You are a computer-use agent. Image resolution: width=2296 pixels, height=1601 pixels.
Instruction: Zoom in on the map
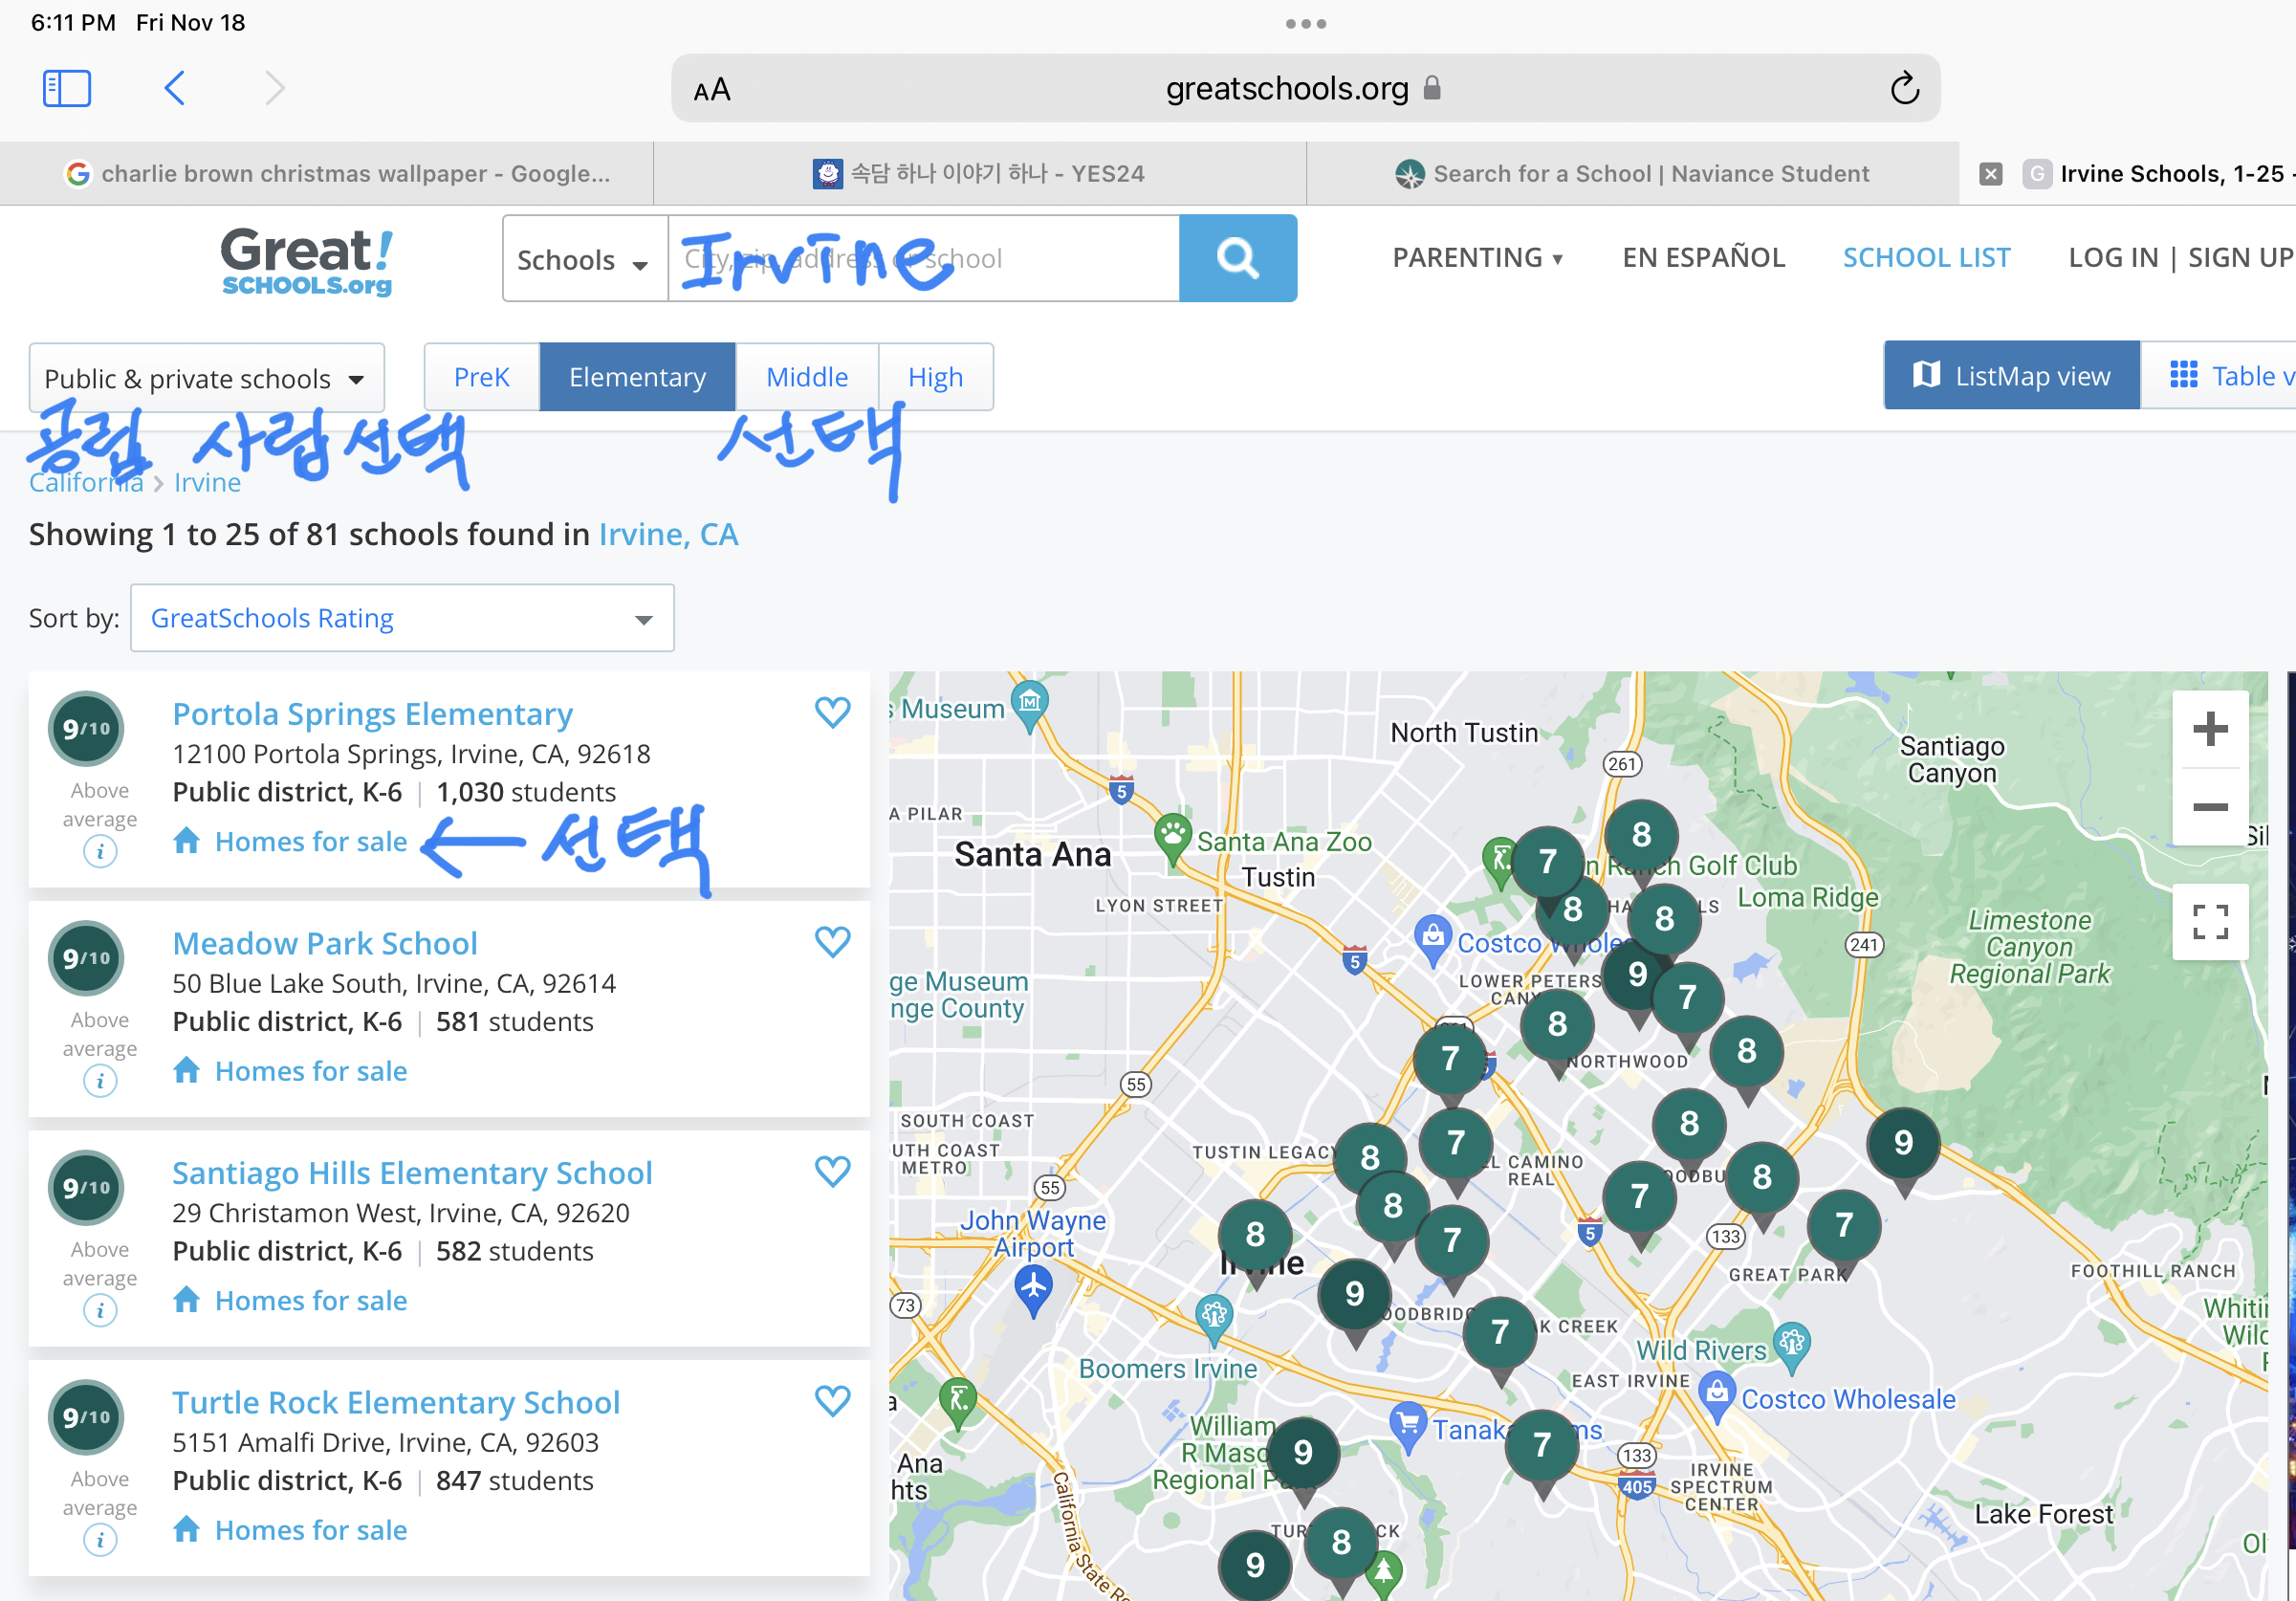[2210, 729]
